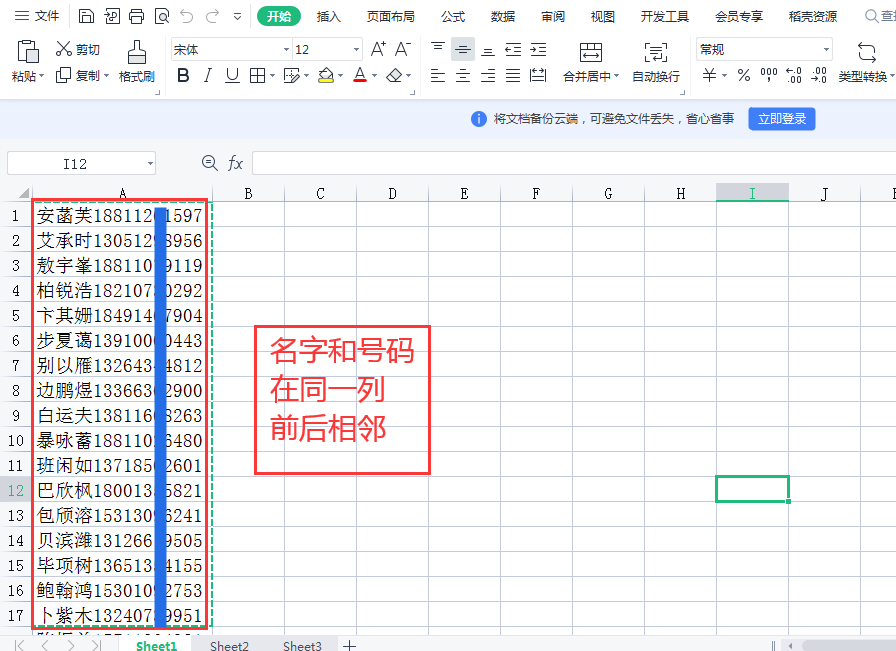Apply yellow fill color bucket
The width and height of the screenshot is (896, 651).
click(x=326, y=75)
